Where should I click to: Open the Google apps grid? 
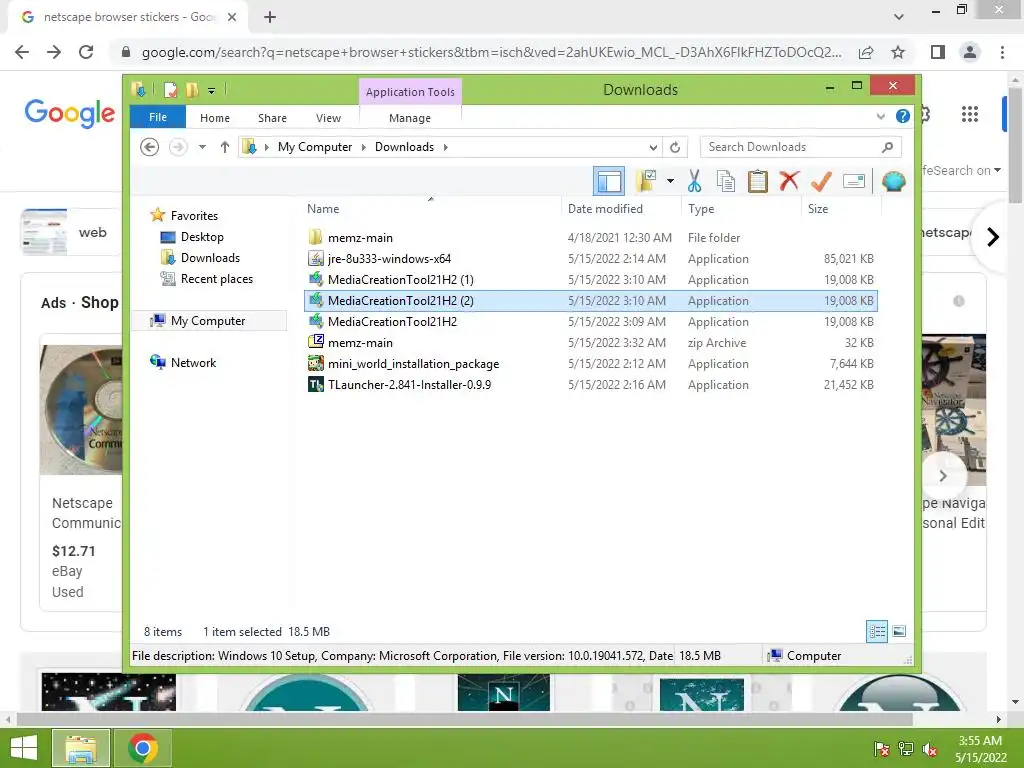970,114
